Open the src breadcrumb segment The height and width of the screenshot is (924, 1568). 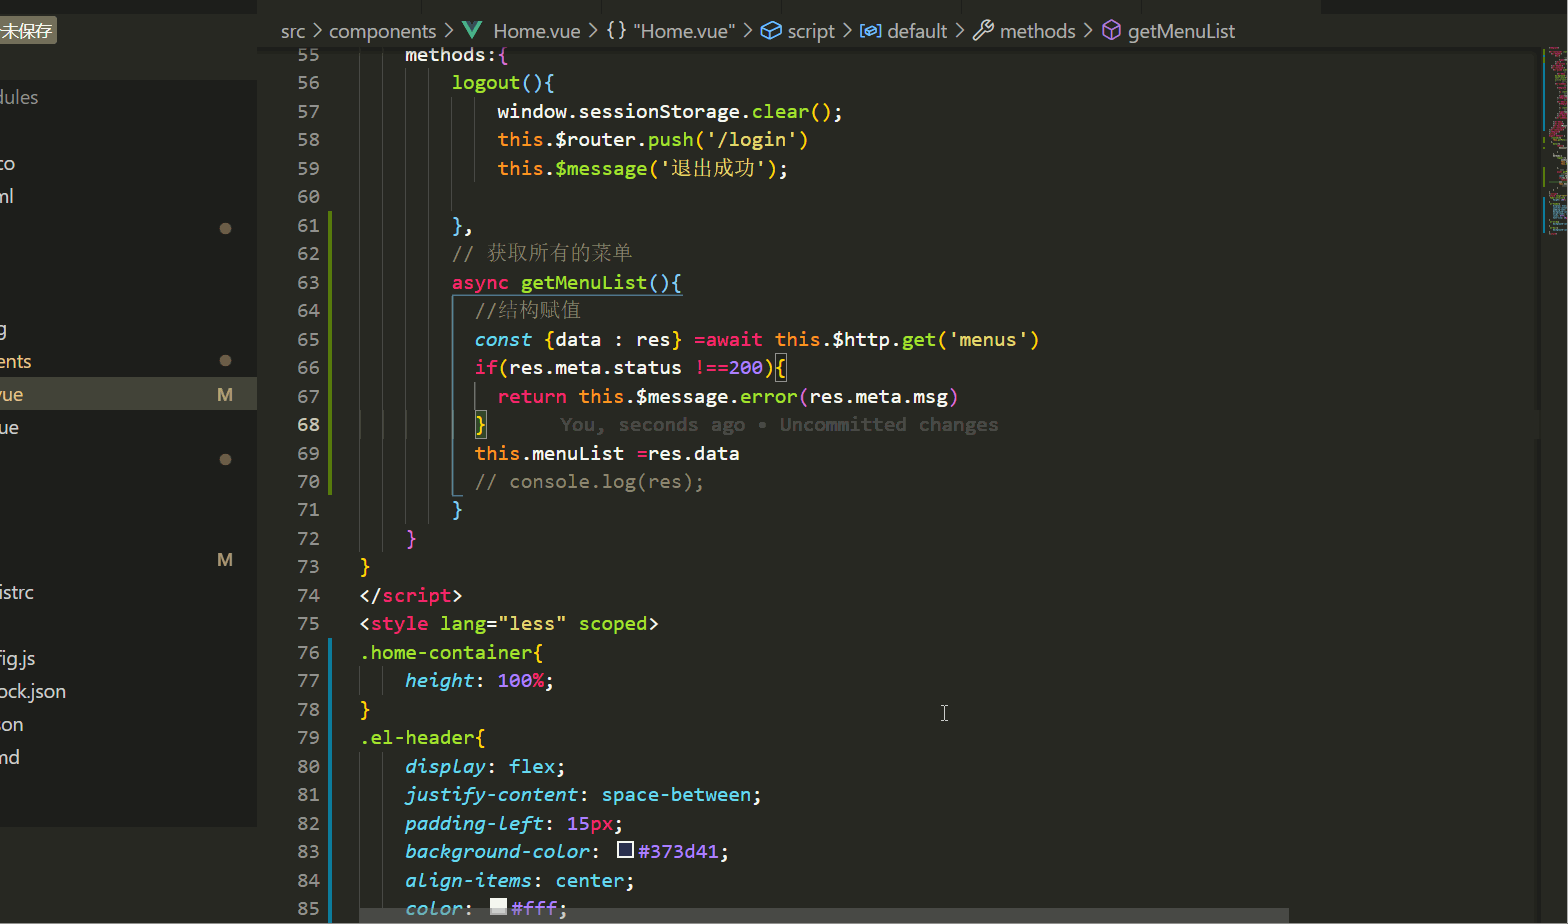pos(293,31)
